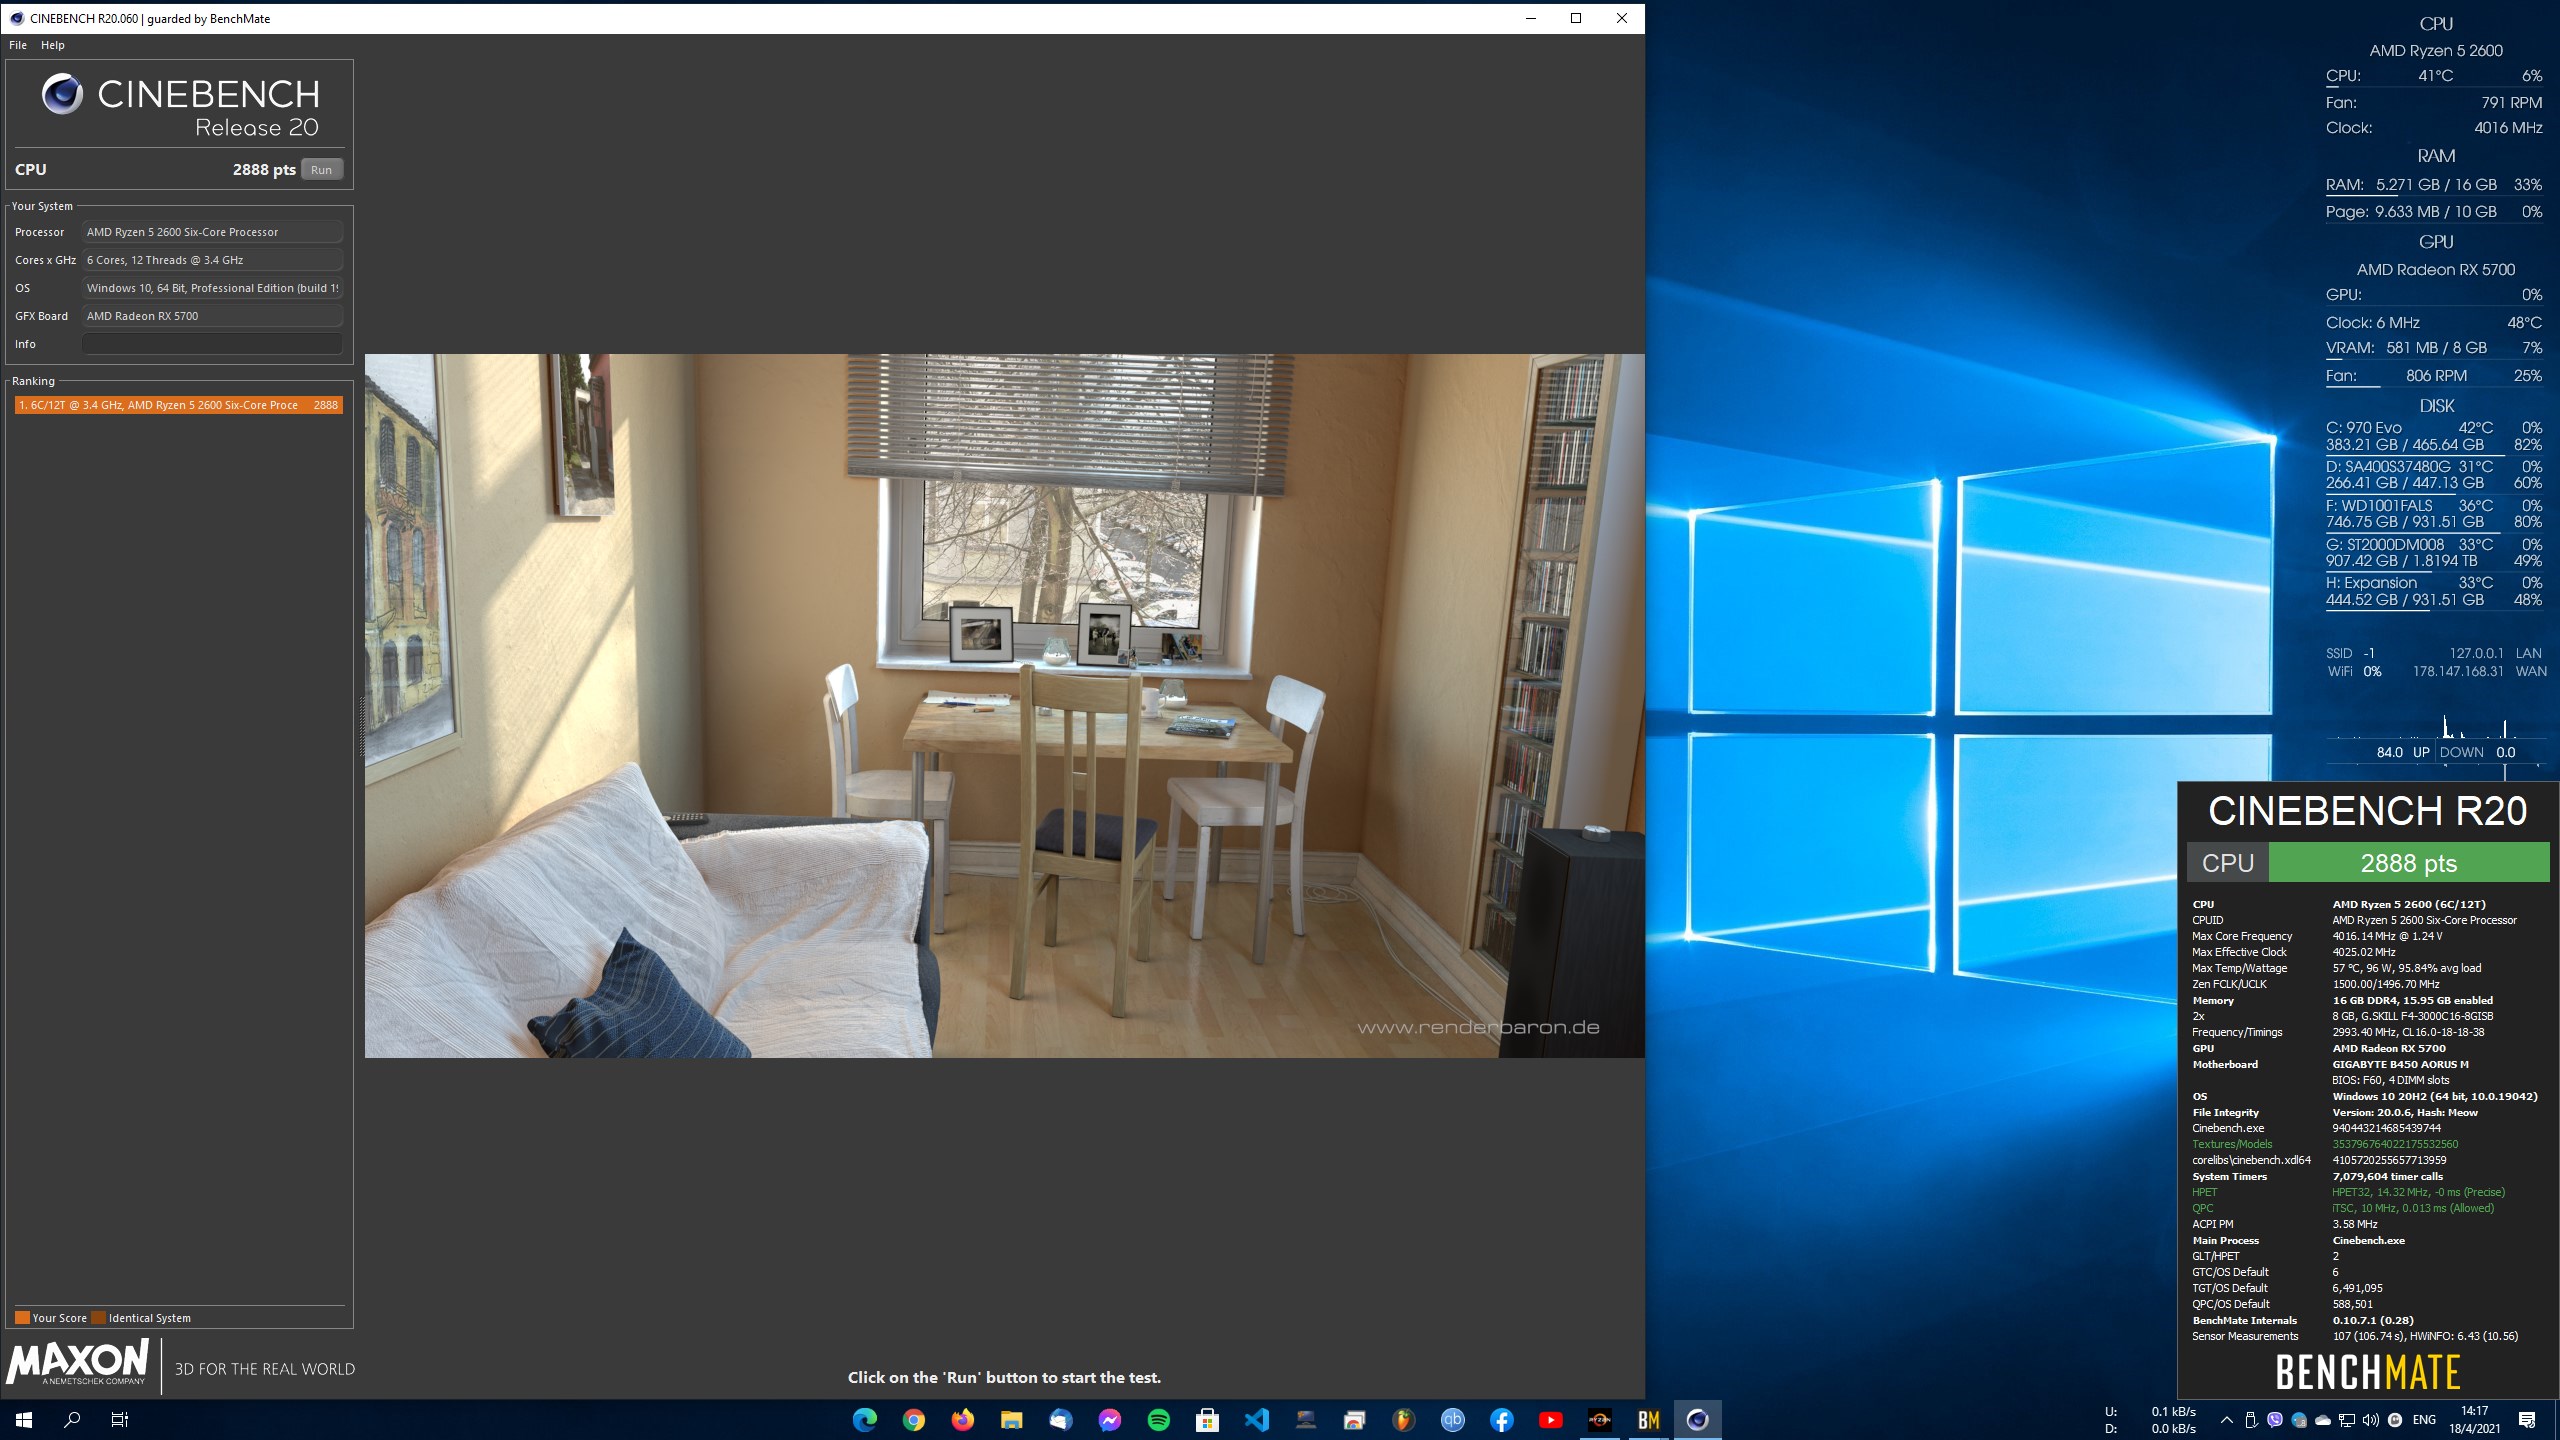Open the Chrome windows stack icon in taskbar

coord(1354,1419)
